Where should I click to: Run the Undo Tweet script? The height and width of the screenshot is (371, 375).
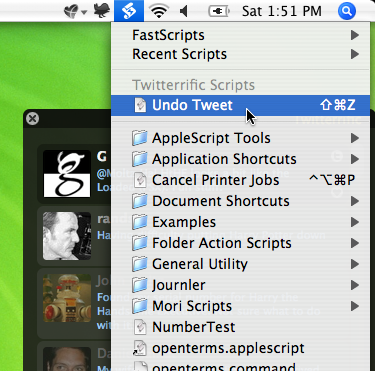[240, 105]
